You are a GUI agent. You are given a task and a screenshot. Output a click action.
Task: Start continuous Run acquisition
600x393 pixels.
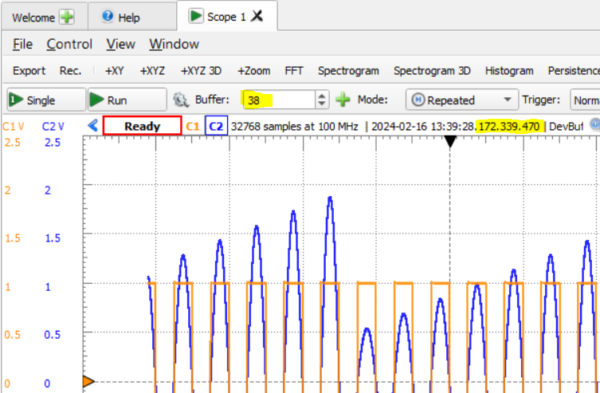127,100
